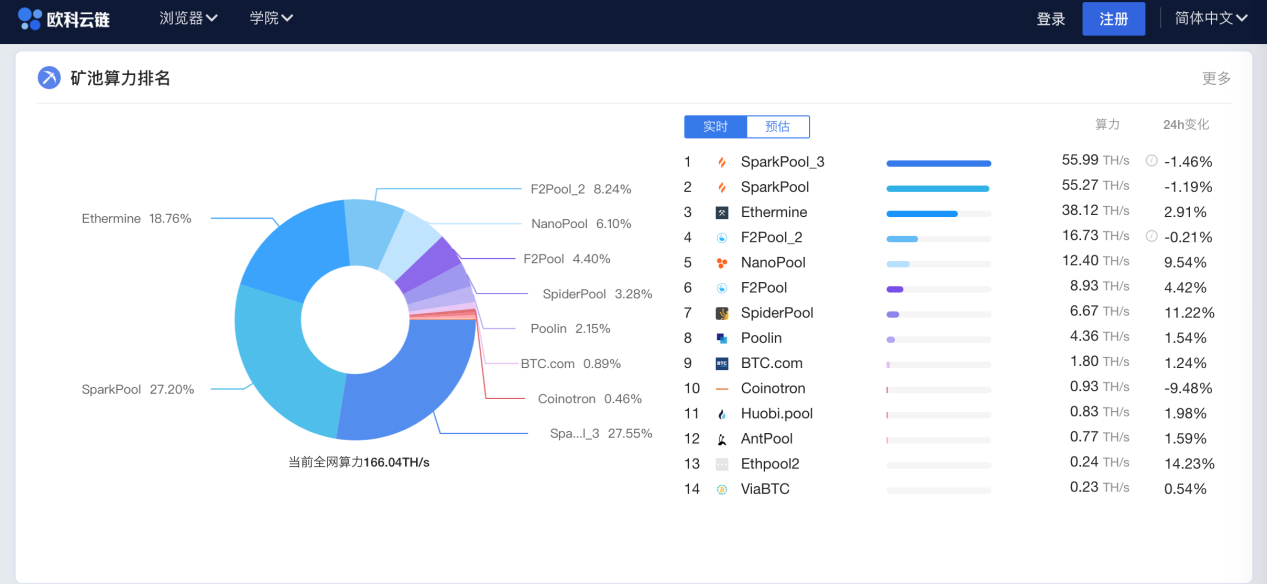This screenshot has width=1267, height=584.
Task: Click the flame icon beside the rank 2 SparkPool entry
Action: click(x=722, y=187)
